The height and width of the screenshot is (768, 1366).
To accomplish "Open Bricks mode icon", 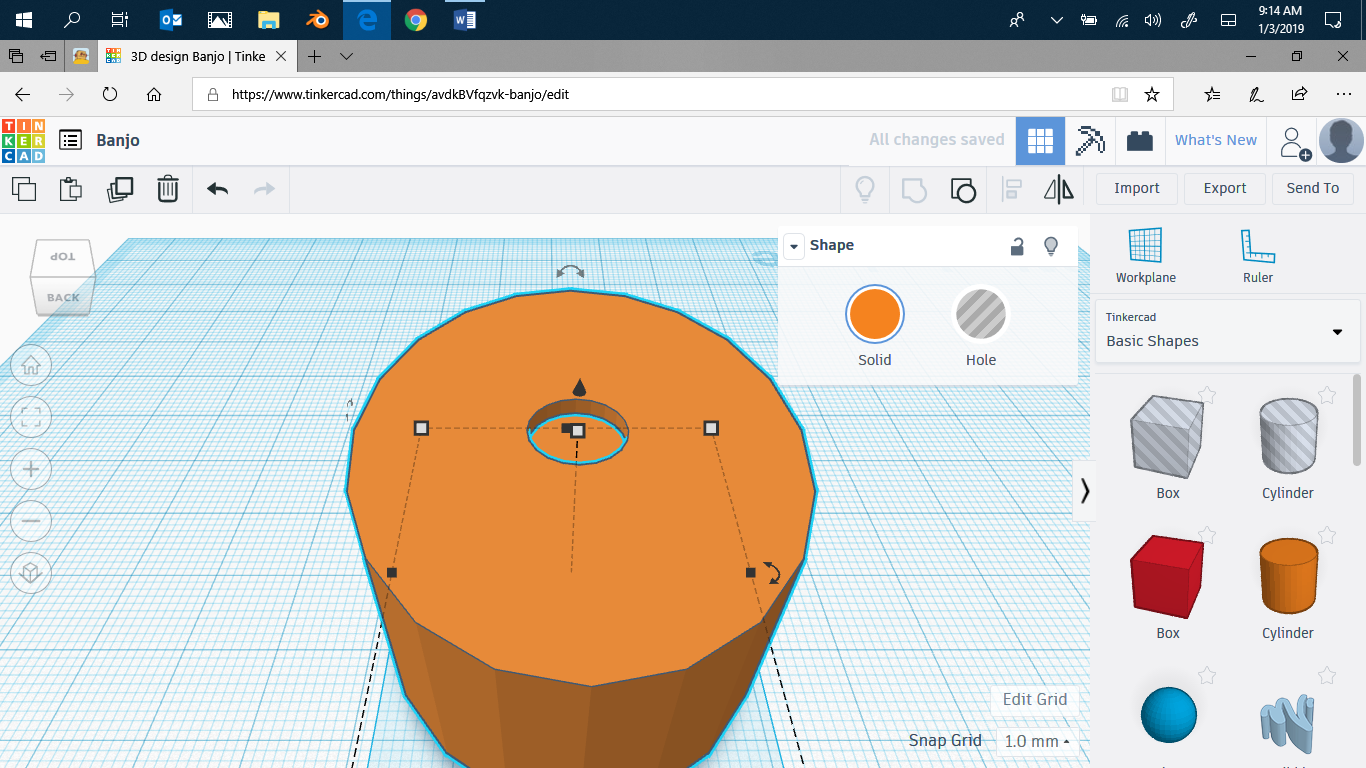I will coord(1139,141).
